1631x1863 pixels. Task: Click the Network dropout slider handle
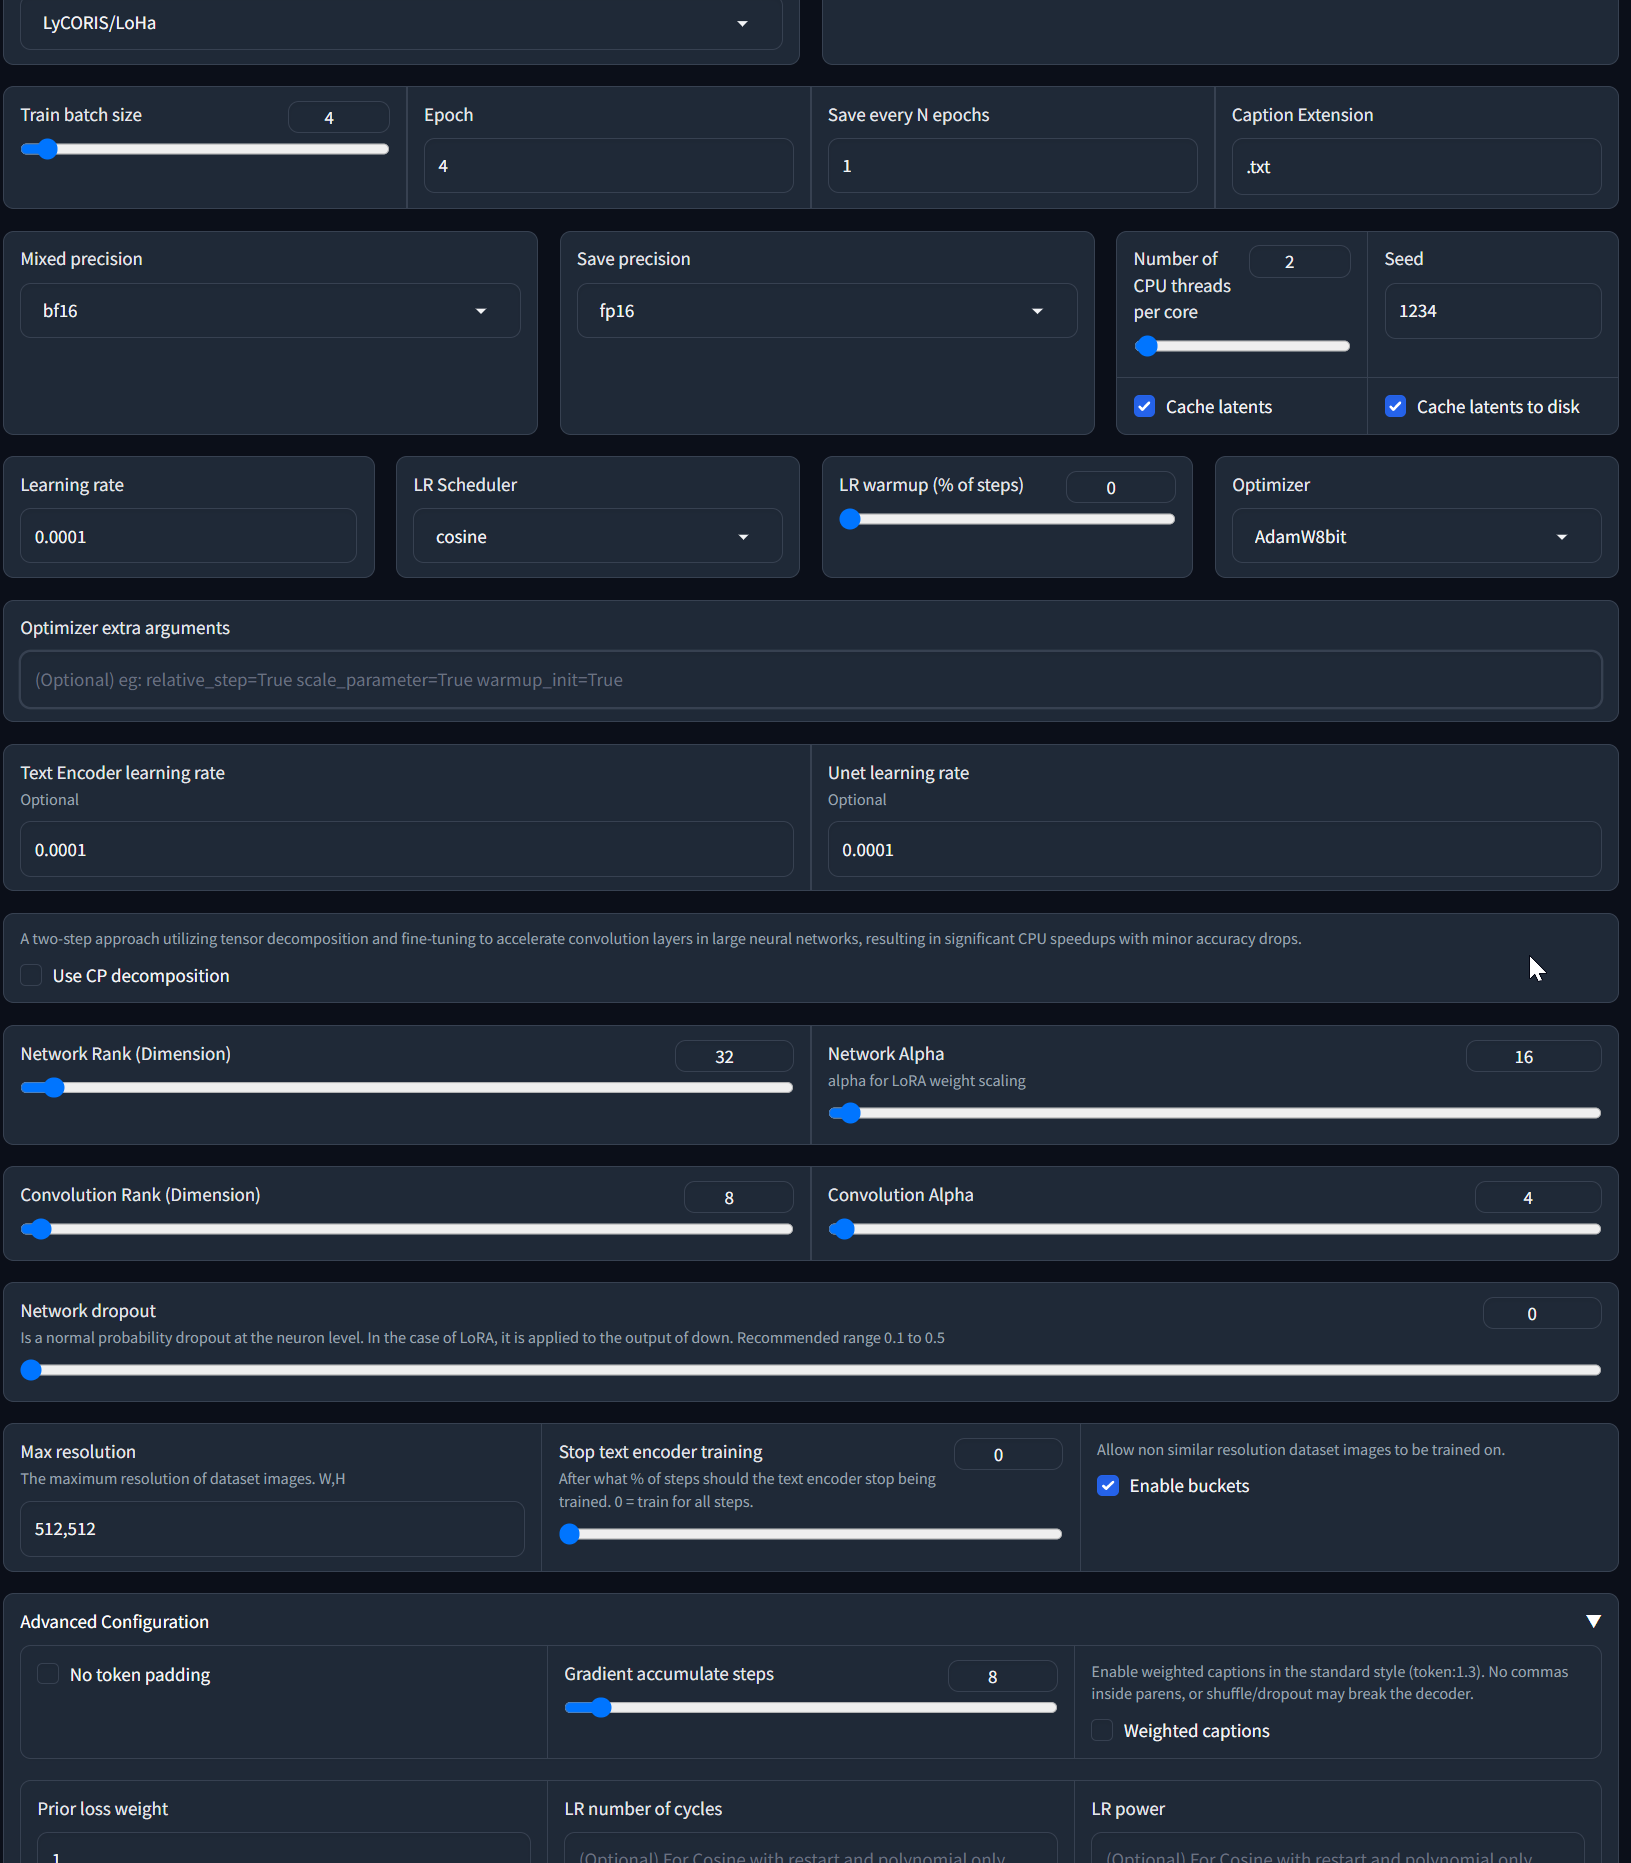pyautogui.click(x=31, y=1370)
